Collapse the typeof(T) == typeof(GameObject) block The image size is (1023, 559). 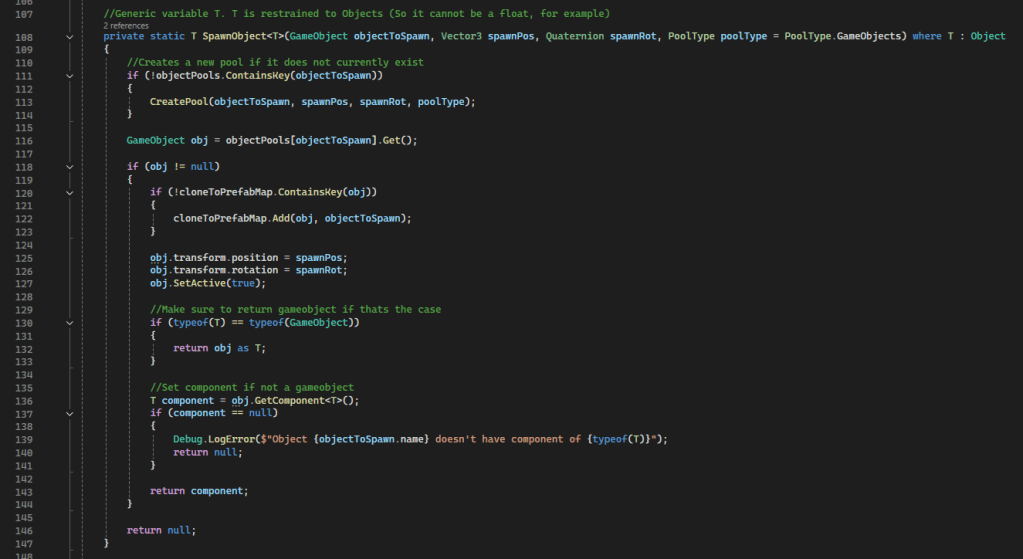(69, 323)
